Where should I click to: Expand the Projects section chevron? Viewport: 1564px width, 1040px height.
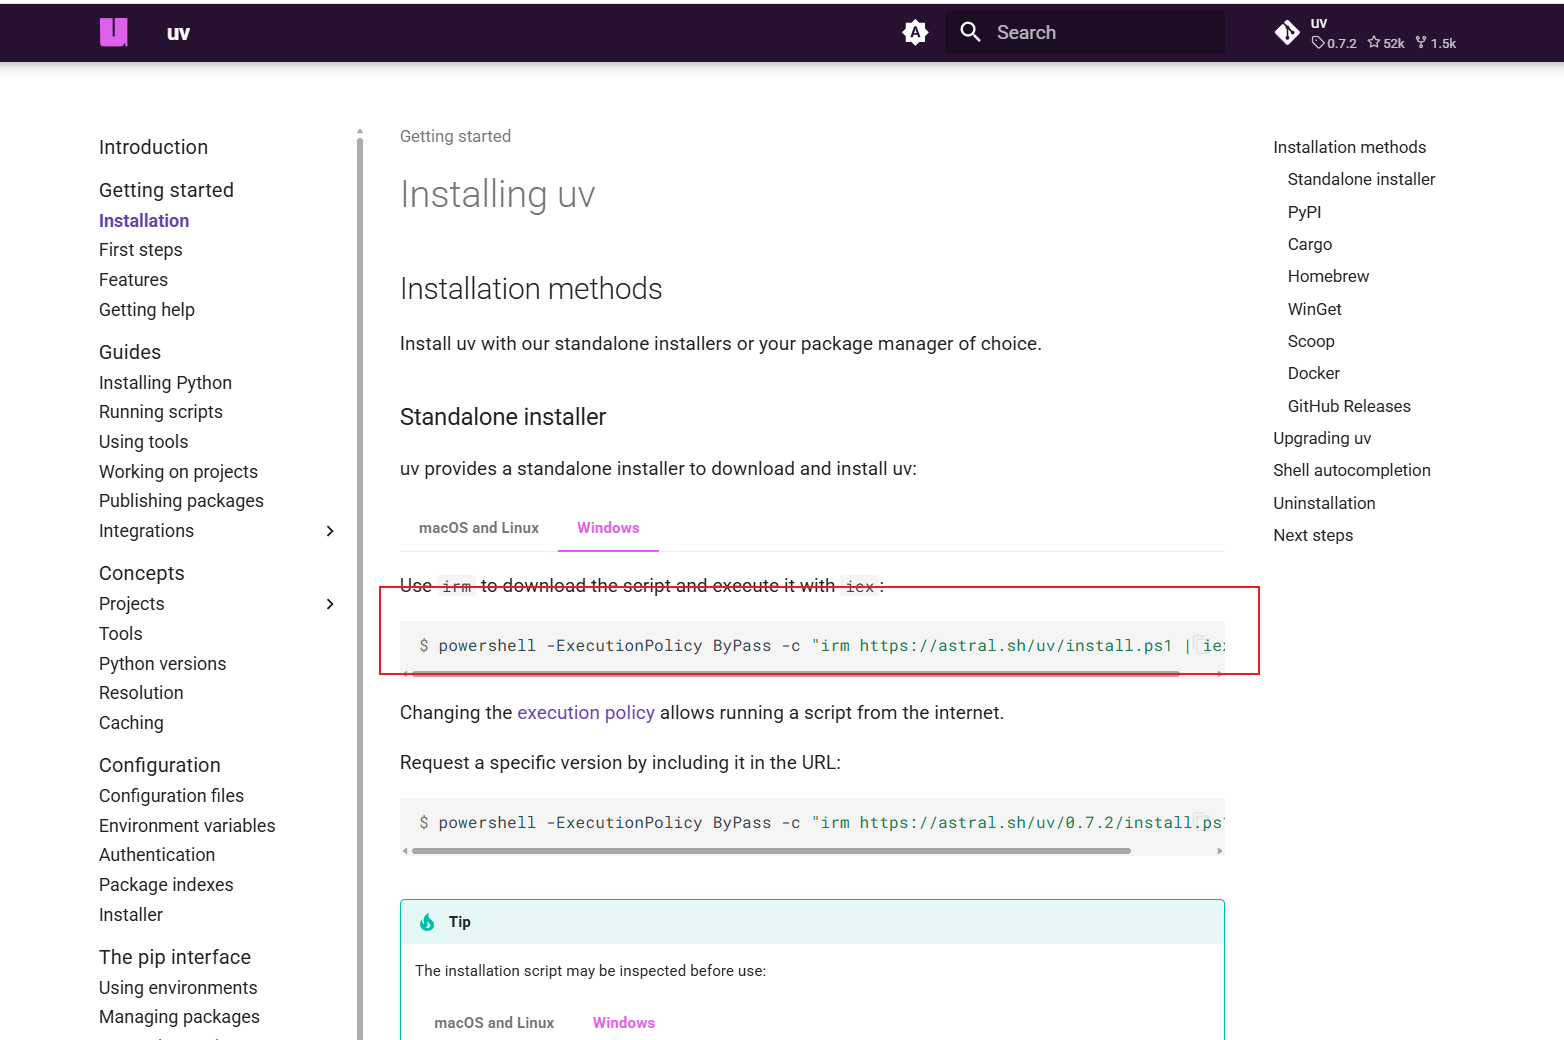coord(330,604)
